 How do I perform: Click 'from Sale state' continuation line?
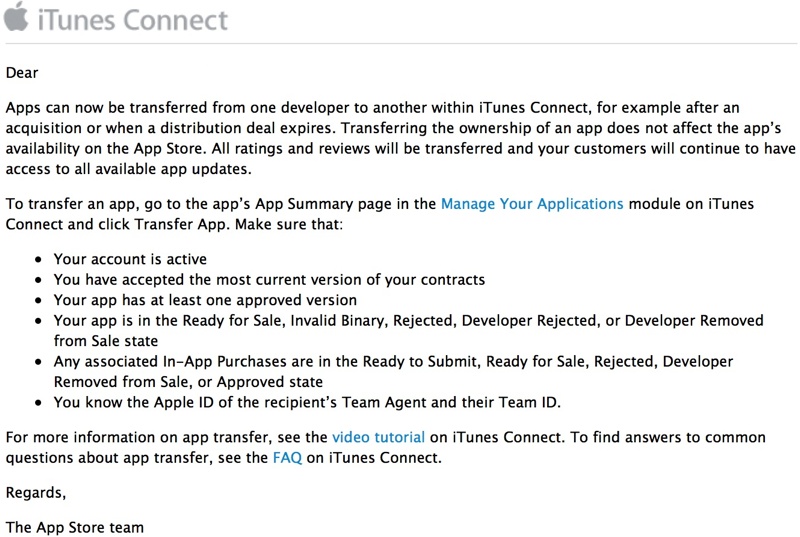click(x=106, y=341)
